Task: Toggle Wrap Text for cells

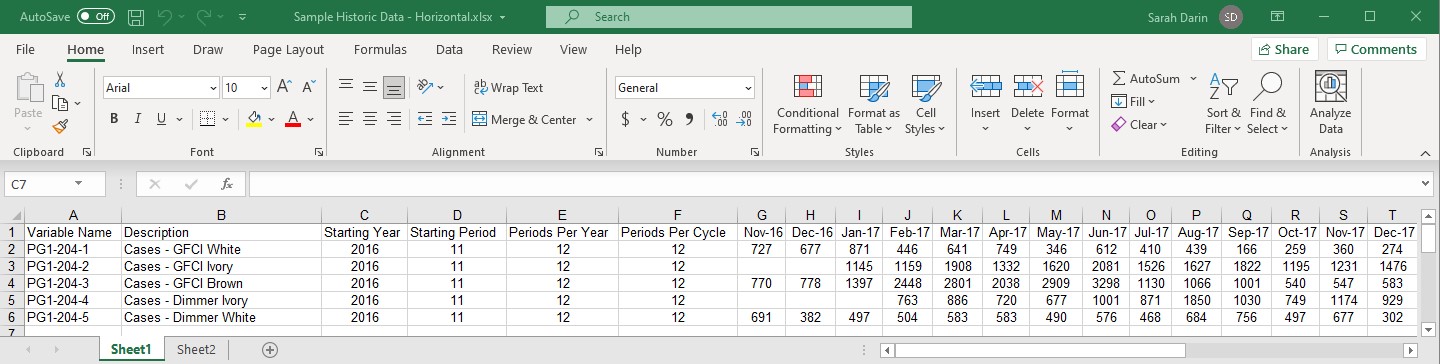Action: pyautogui.click(x=508, y=88)
